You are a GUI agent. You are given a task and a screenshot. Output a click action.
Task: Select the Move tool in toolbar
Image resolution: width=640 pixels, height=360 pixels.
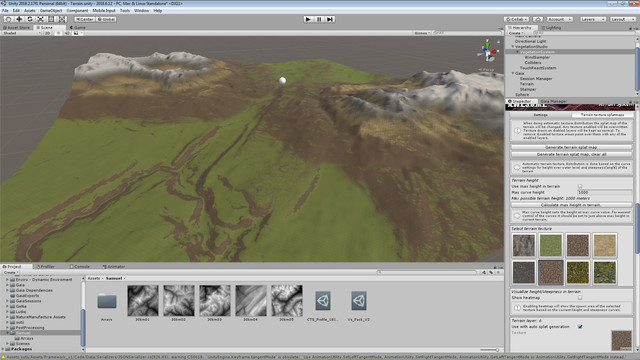click(x=19, y=19)
